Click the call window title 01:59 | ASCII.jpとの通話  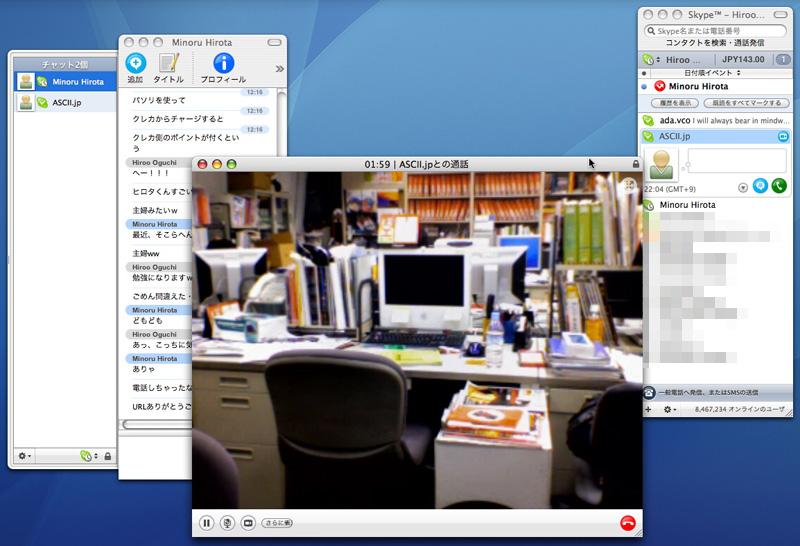coord(416,164)
